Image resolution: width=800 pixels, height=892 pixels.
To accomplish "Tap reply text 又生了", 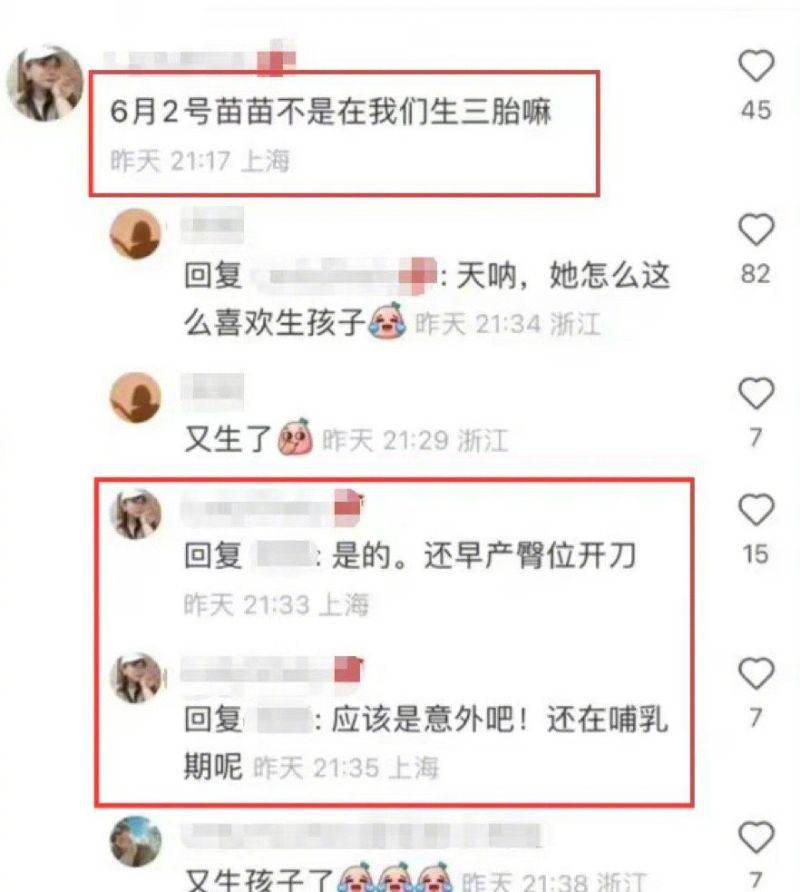I will 228,439.
